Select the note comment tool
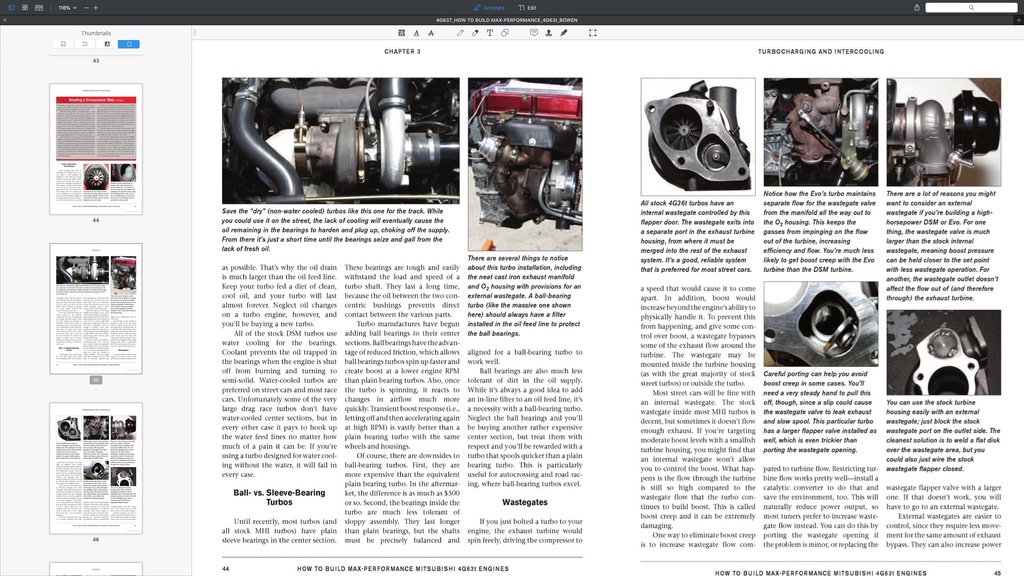The height and width of the screenshot is (576, 1024). pos(534,33)
